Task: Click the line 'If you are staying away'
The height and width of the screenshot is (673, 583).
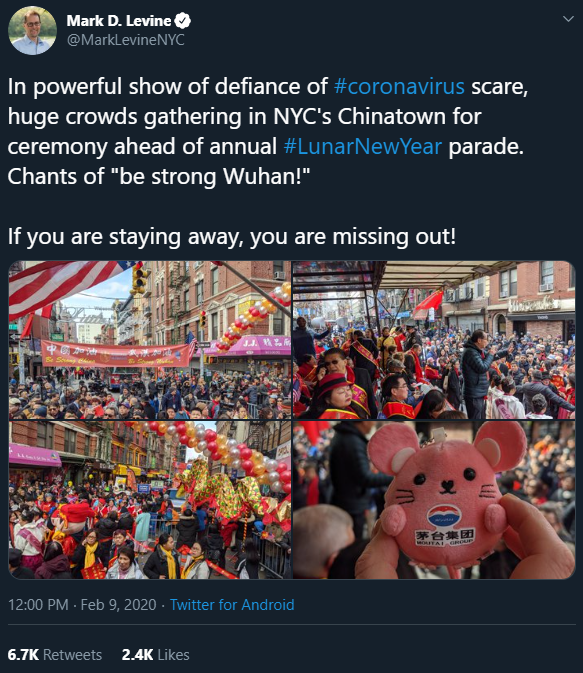Action: 232,236
